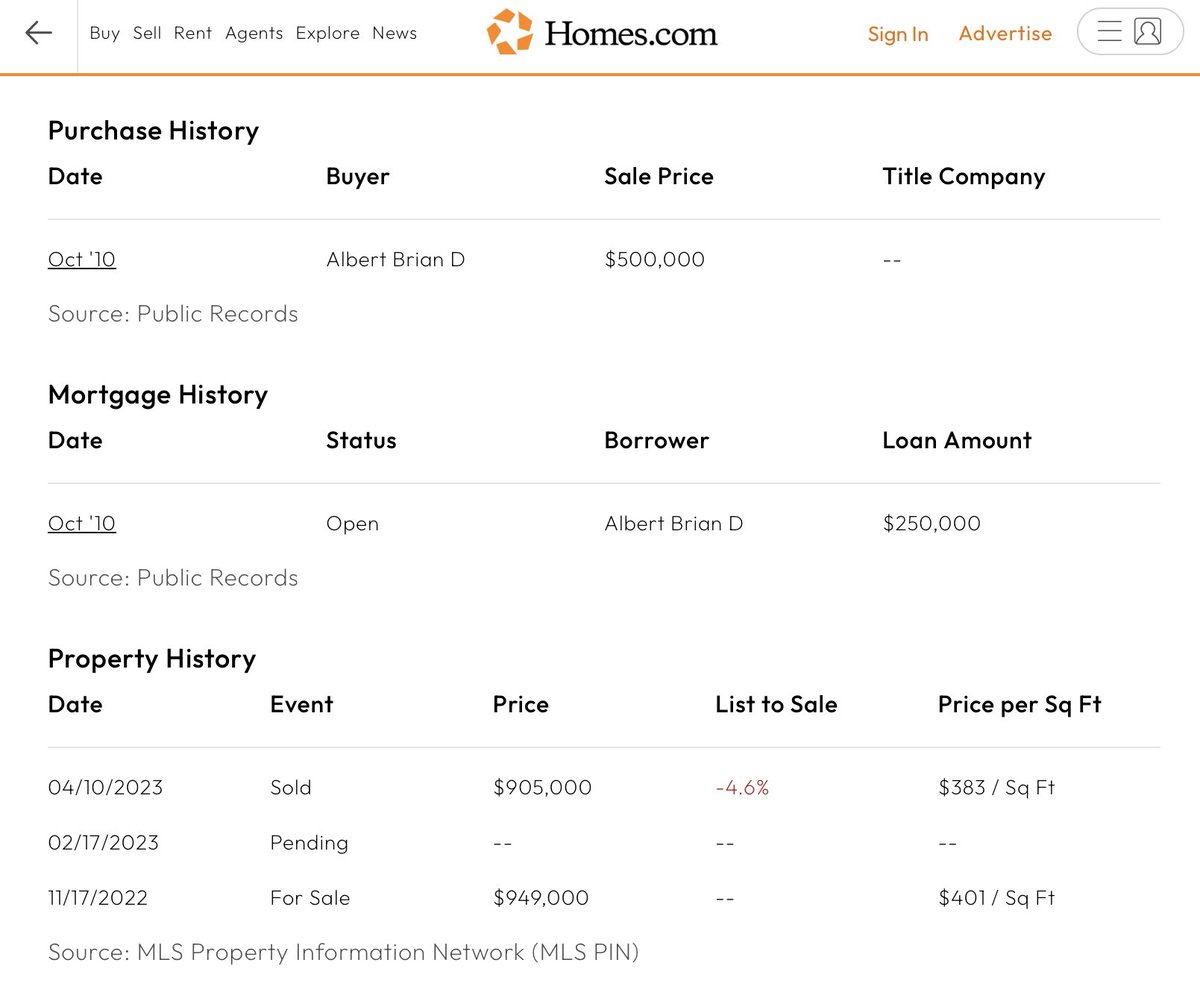Open Oct '10 link in Mortgage History
The width and height of the screenshot is (1200, 992).
[x=82, y=523]
